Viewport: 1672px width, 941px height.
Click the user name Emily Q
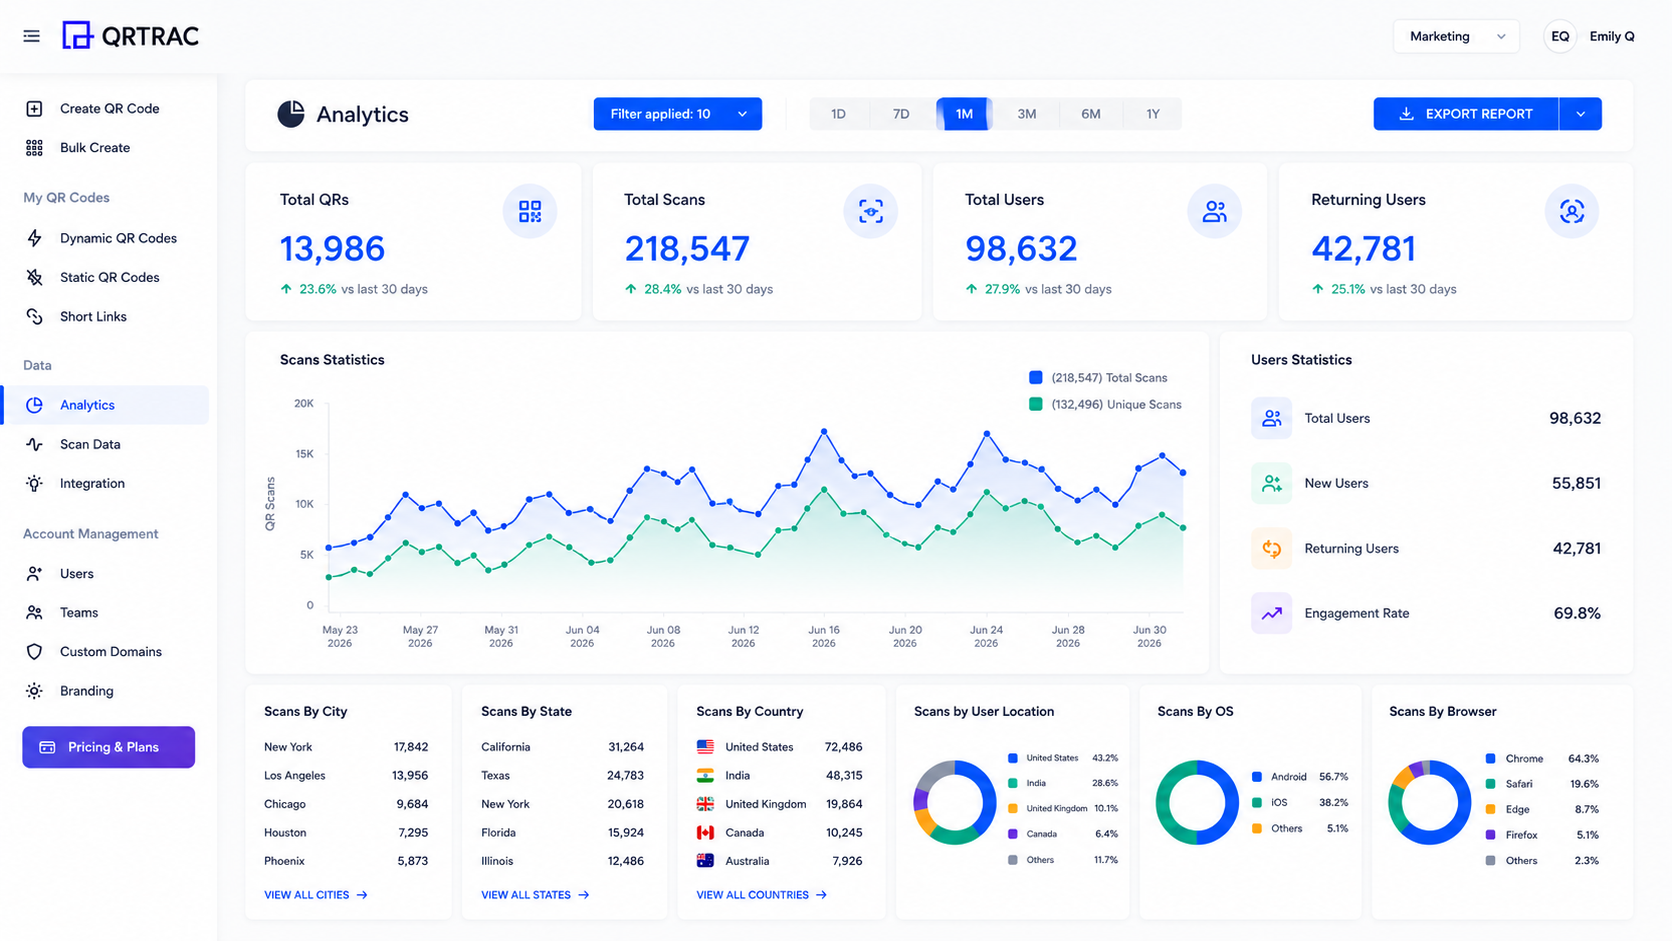click(1612, 36)
